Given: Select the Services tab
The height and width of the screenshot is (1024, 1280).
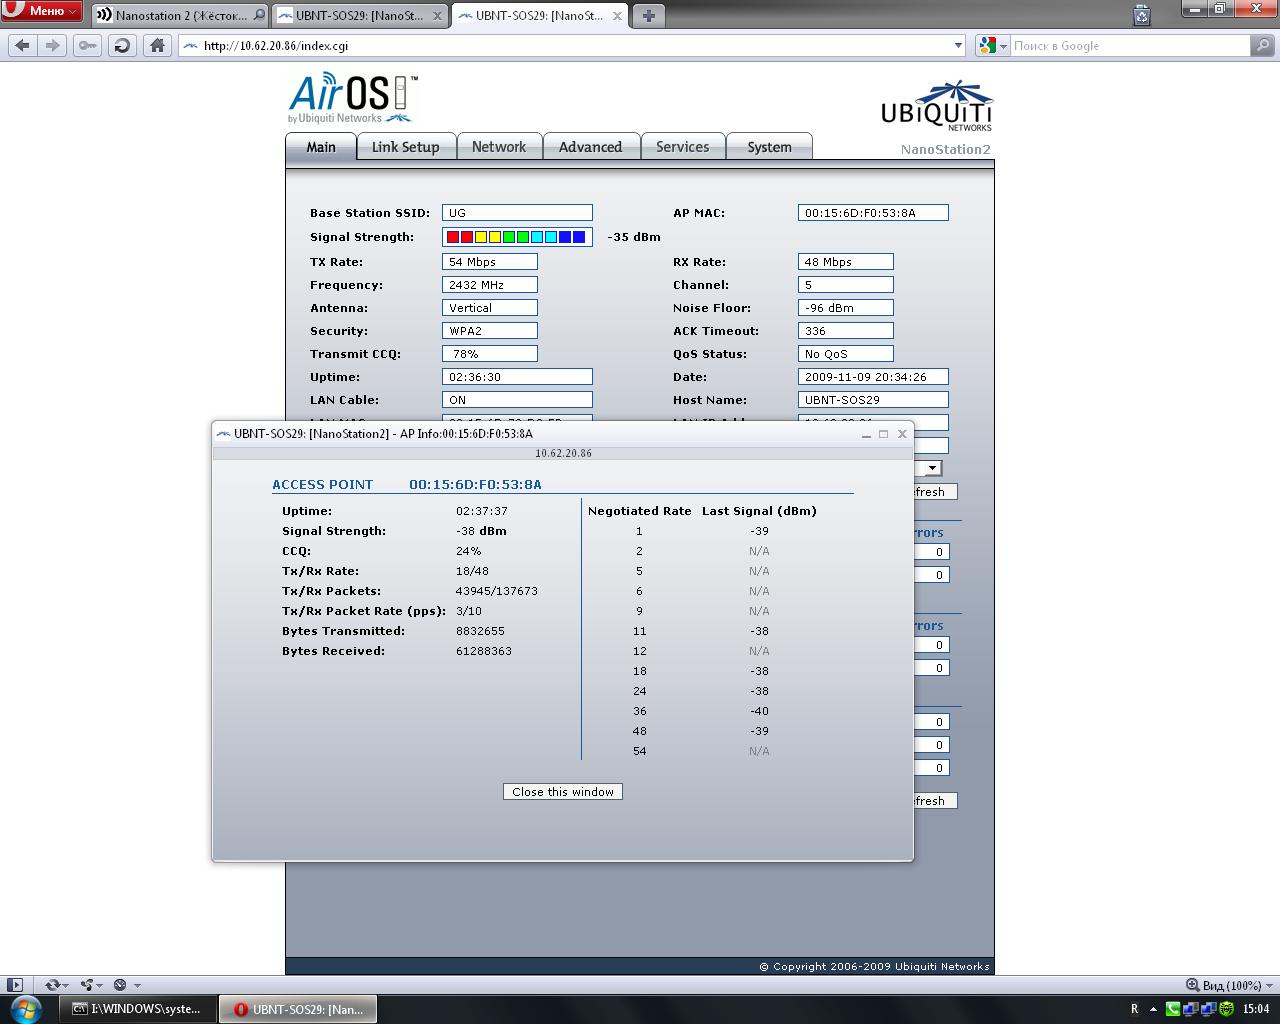Looking at the screenshot, I should [682, 147].
